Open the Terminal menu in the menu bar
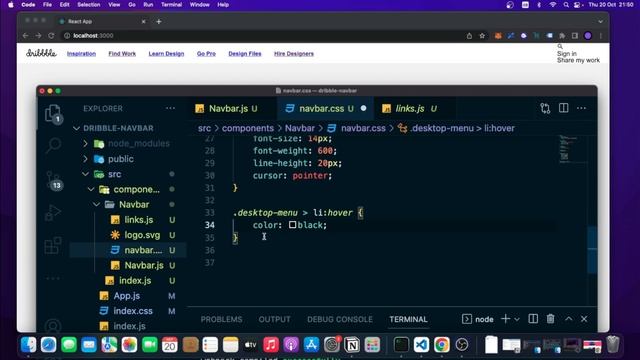This screenshot has width=640, height=360. coord(171,5)
